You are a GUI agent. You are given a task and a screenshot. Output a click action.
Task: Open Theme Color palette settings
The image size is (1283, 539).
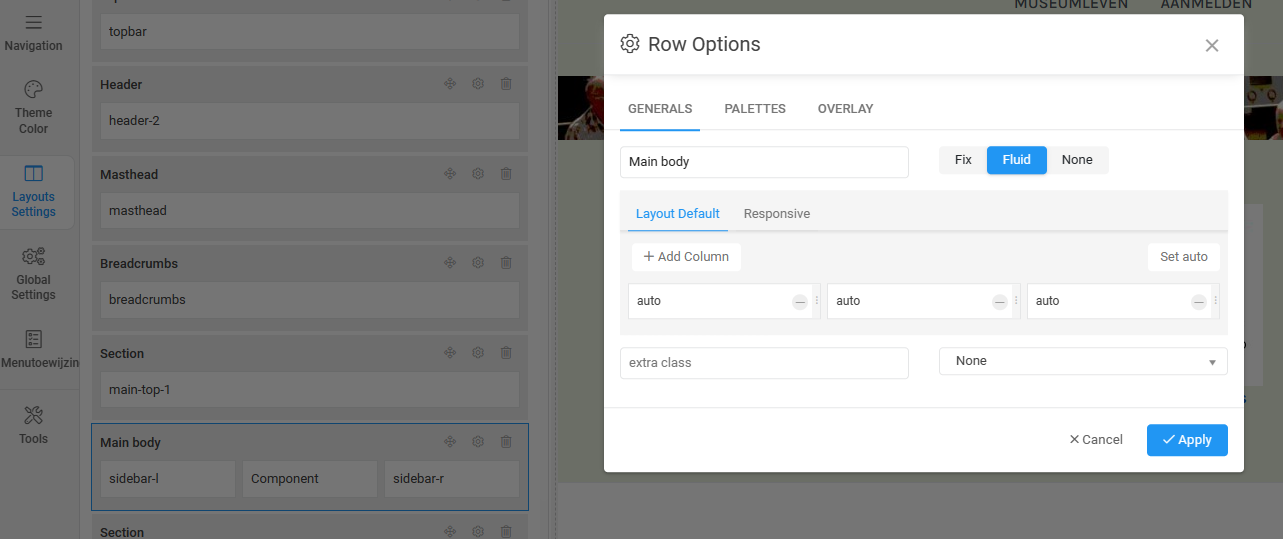click(x=33, y=106)
